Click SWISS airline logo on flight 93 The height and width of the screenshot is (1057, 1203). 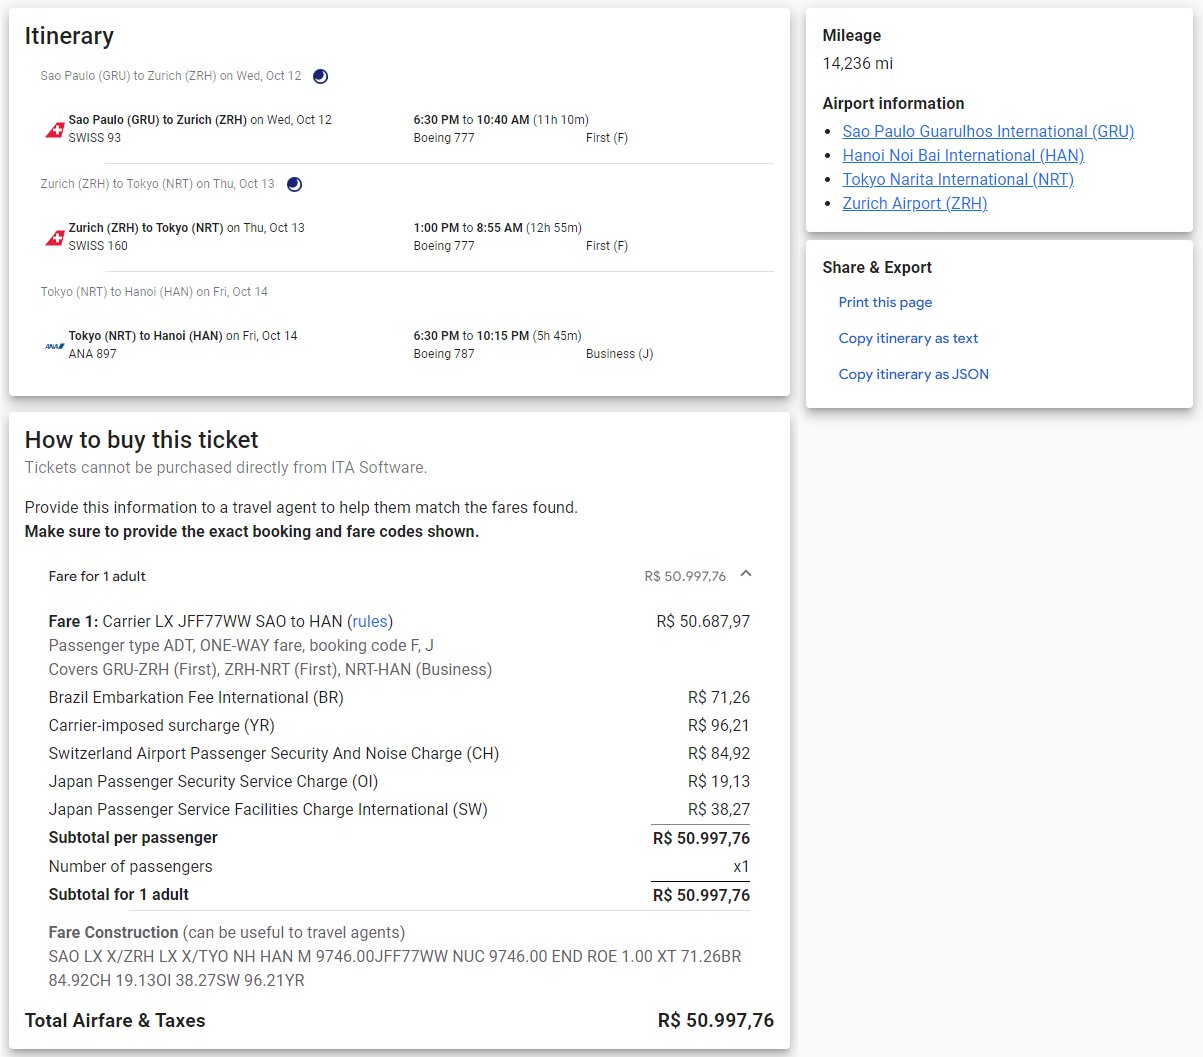click(x=55, y=129)
